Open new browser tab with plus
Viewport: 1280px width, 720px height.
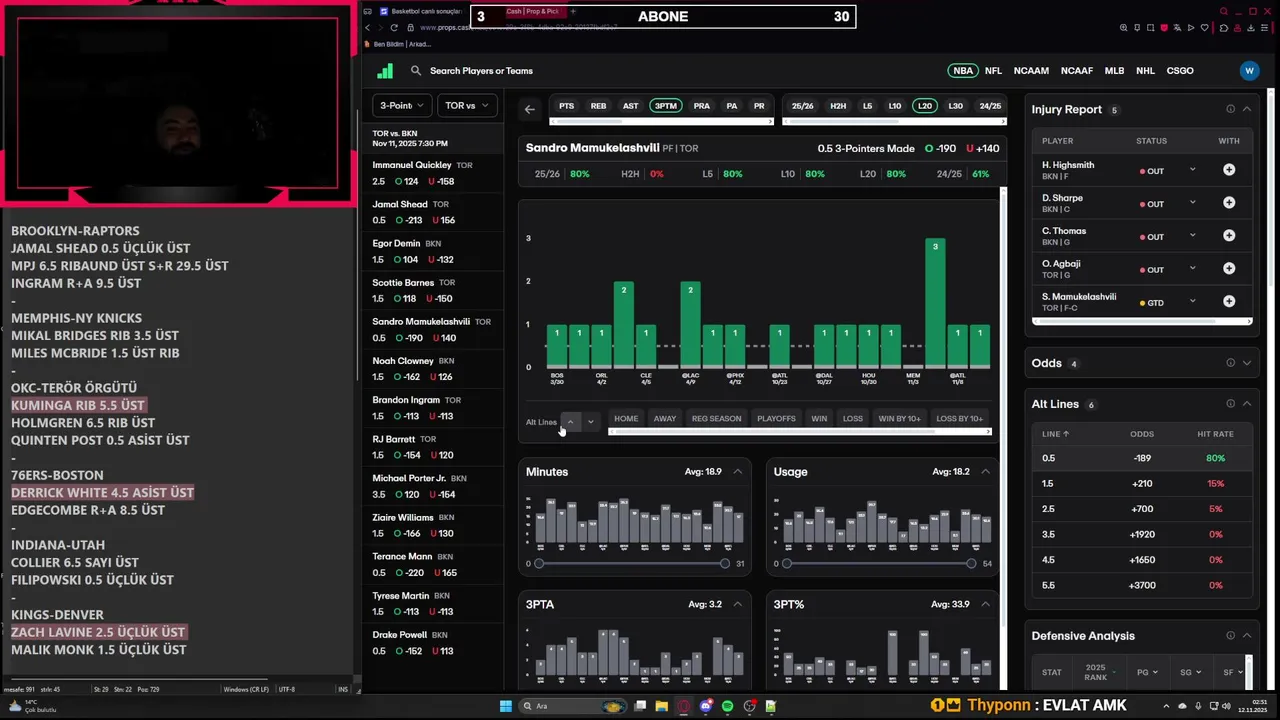[573, 11]
